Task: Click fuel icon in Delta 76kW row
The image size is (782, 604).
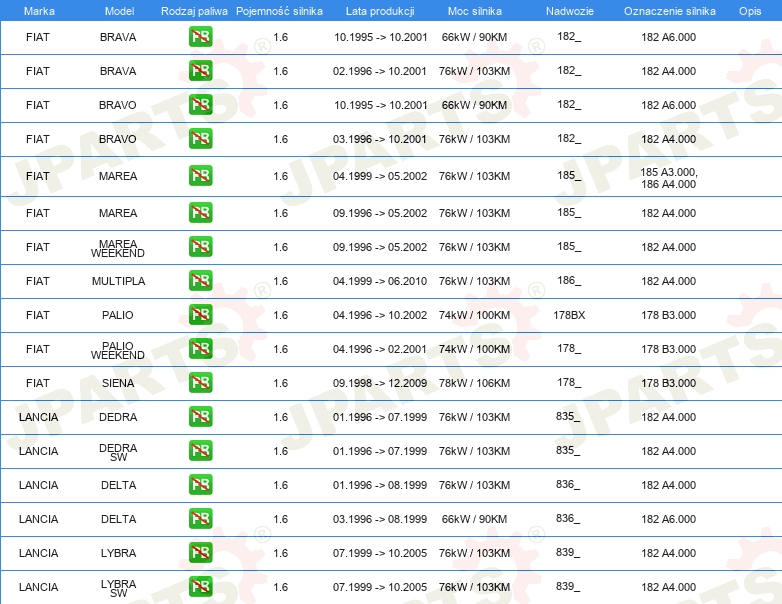Action: (200, 484)
